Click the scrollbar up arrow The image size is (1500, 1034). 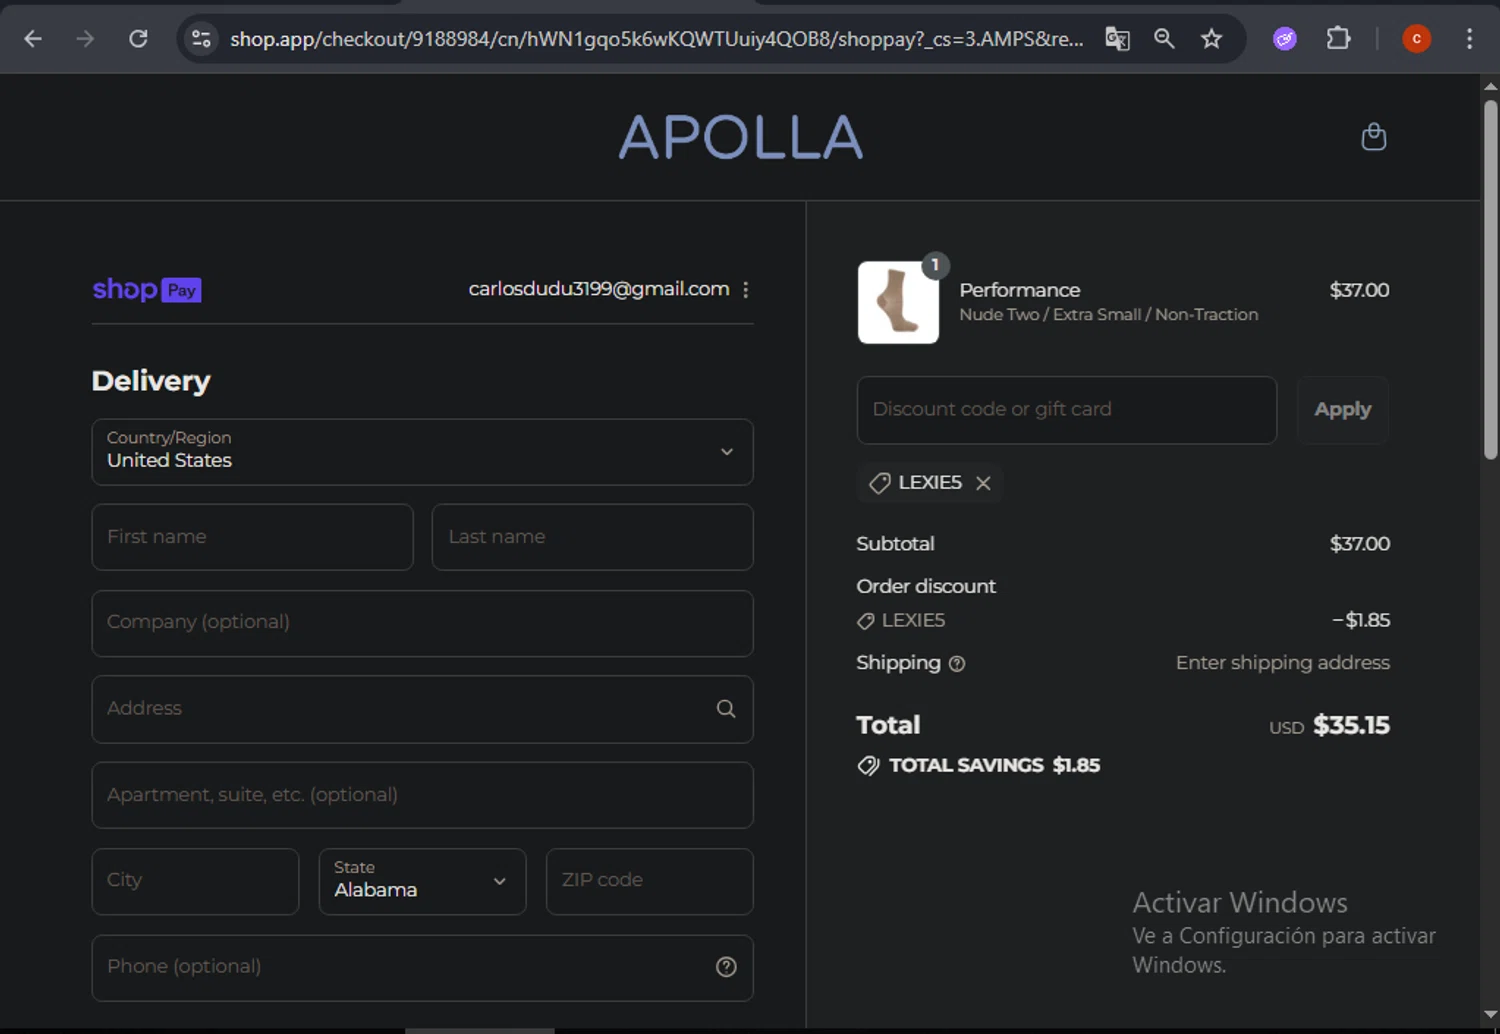point(1490,86)
